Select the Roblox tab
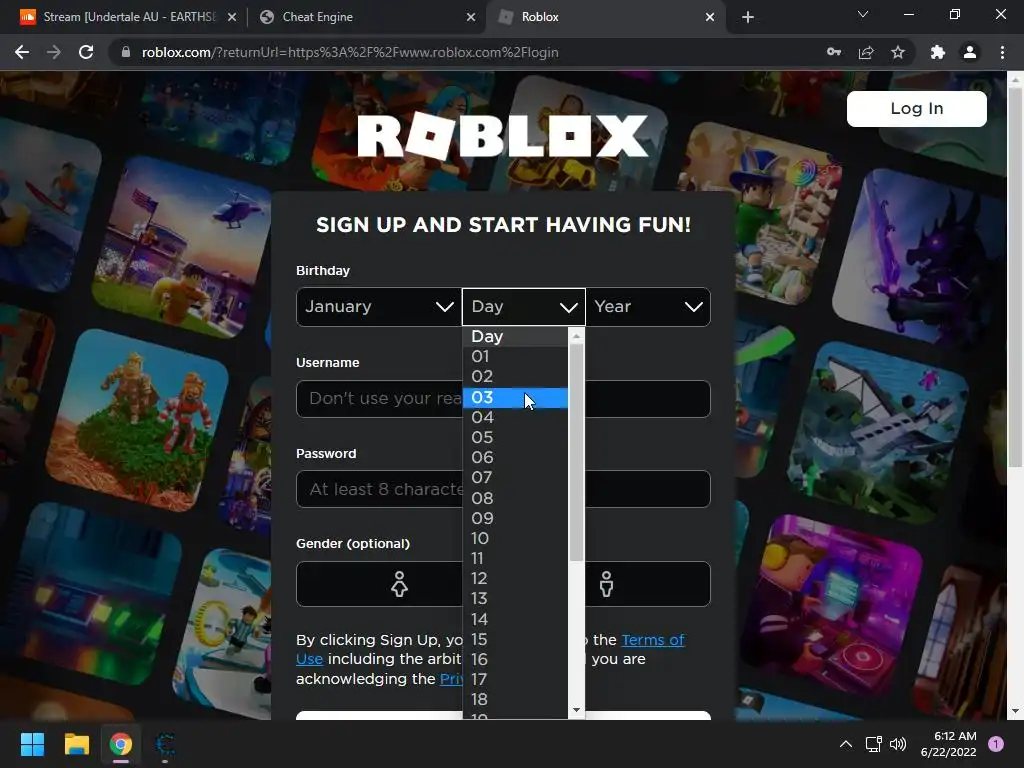 [605, 17]
